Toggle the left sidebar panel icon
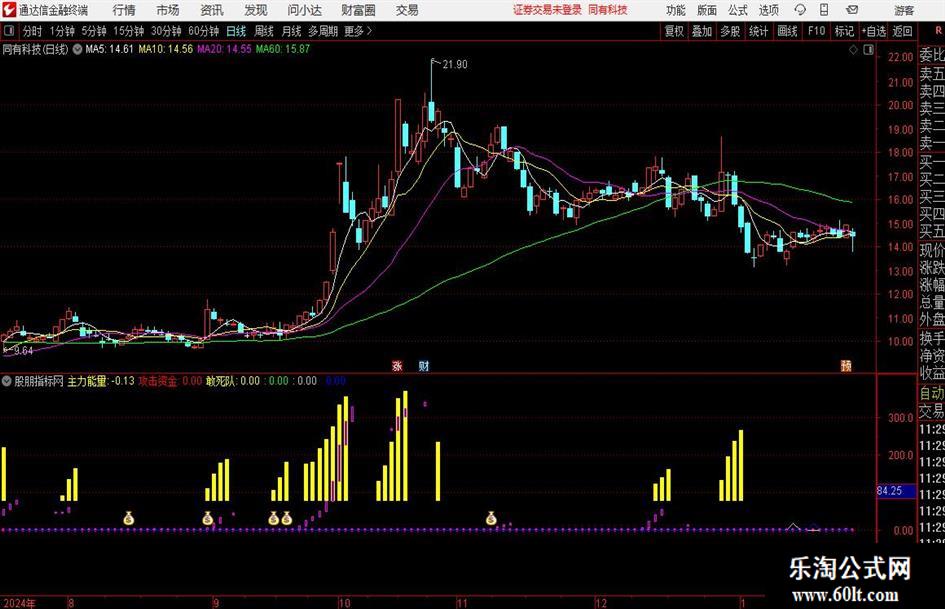This screenshot has height=609, width=945. click(9, 31)
